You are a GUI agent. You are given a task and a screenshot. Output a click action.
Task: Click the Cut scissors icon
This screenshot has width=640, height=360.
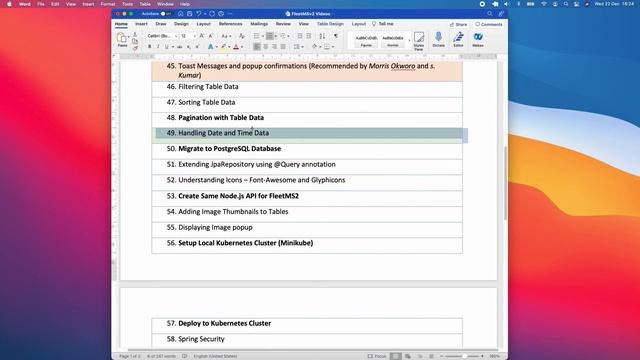pyautogui.click(x=135, y=35)
